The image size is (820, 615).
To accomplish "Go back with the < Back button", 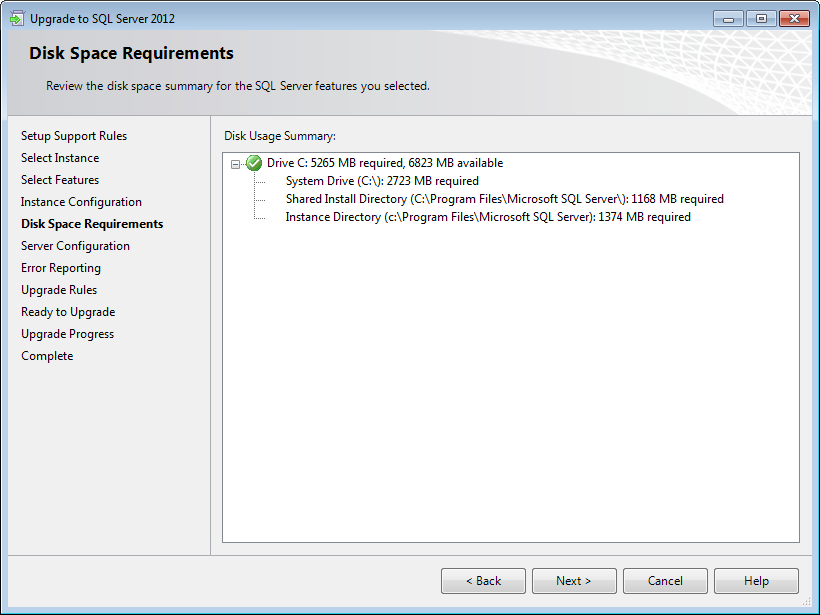I will [483, 581].
